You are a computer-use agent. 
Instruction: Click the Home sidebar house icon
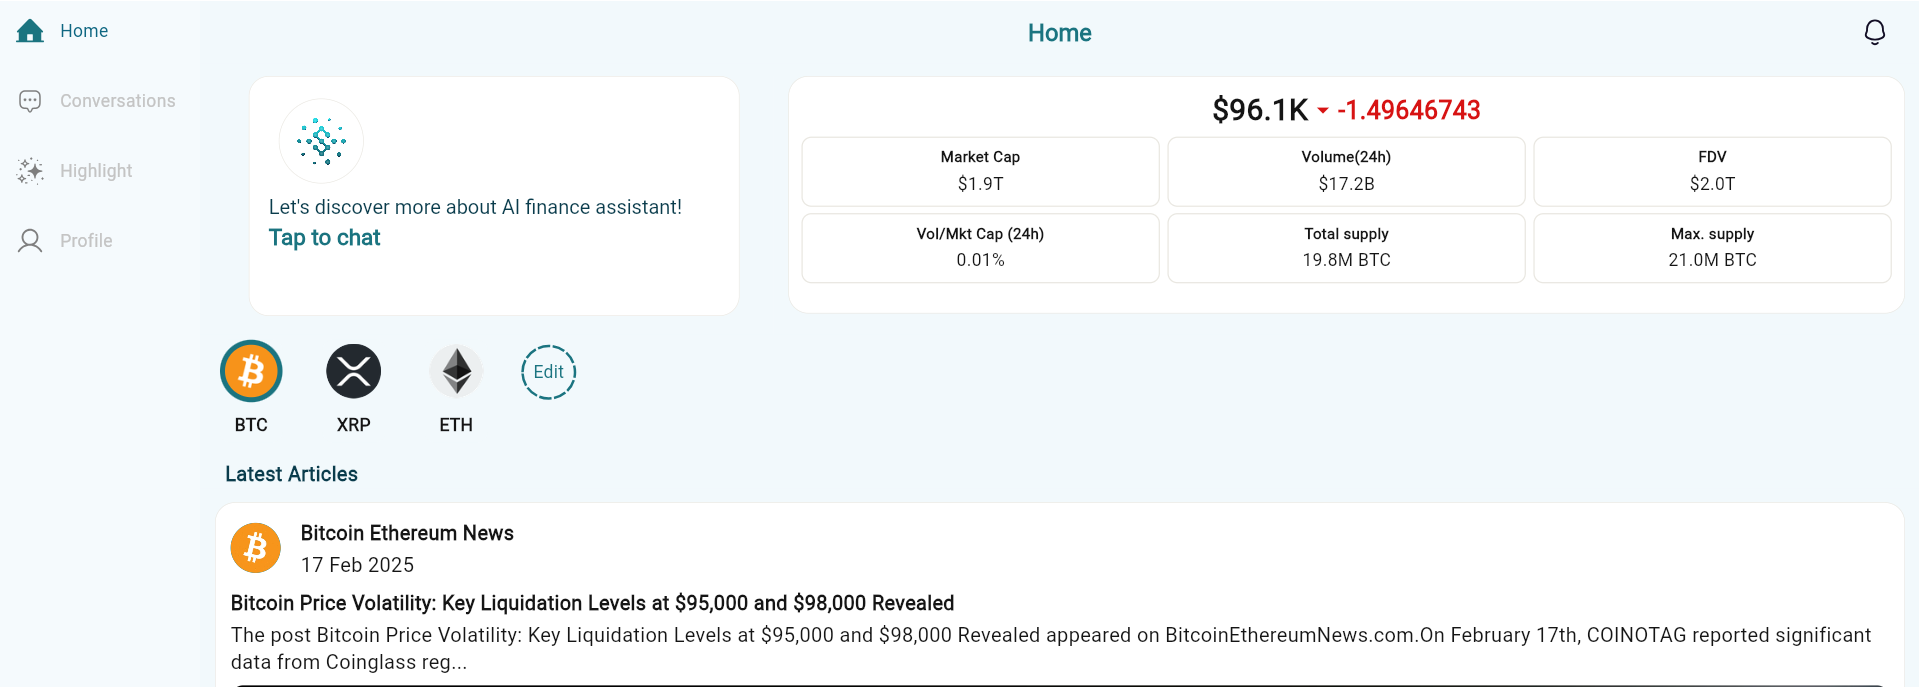[x=30, y=31]
